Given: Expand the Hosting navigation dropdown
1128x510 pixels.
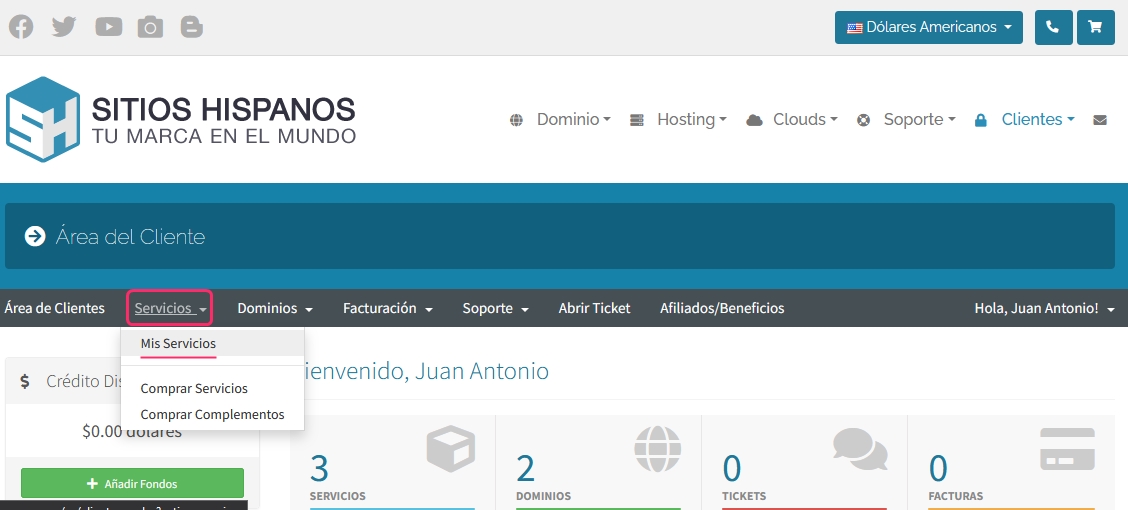Looking at the screenshot, I should [x=679, y=120].
